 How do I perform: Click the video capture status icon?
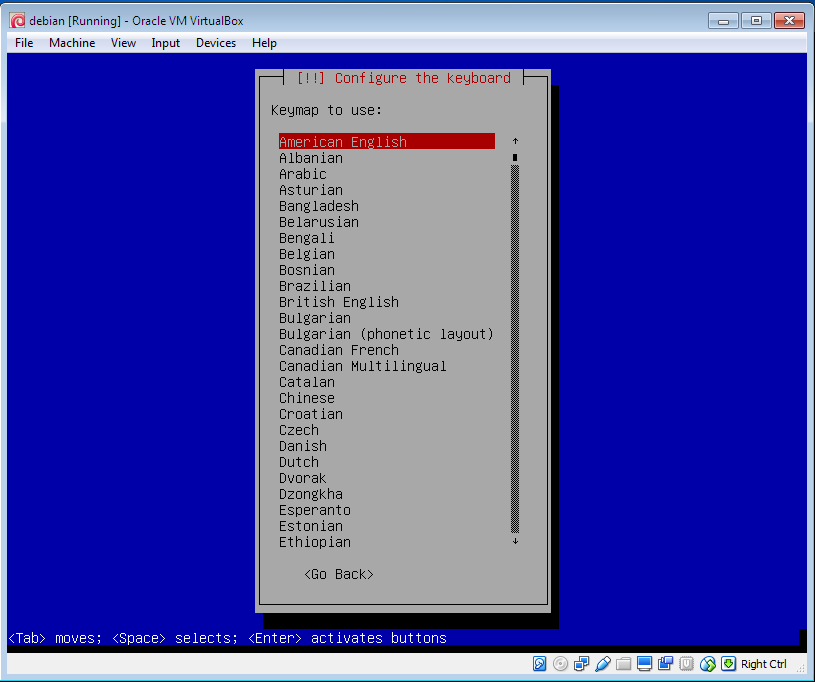tap(665, 664)
